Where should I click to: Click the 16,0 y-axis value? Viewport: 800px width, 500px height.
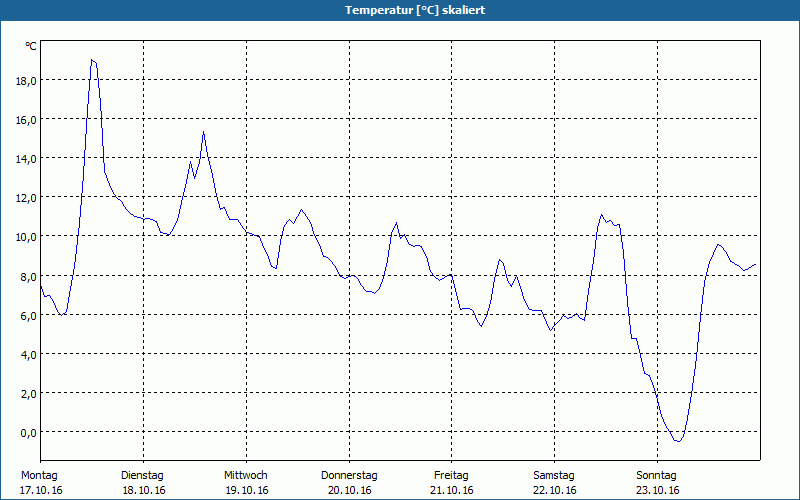26,120
